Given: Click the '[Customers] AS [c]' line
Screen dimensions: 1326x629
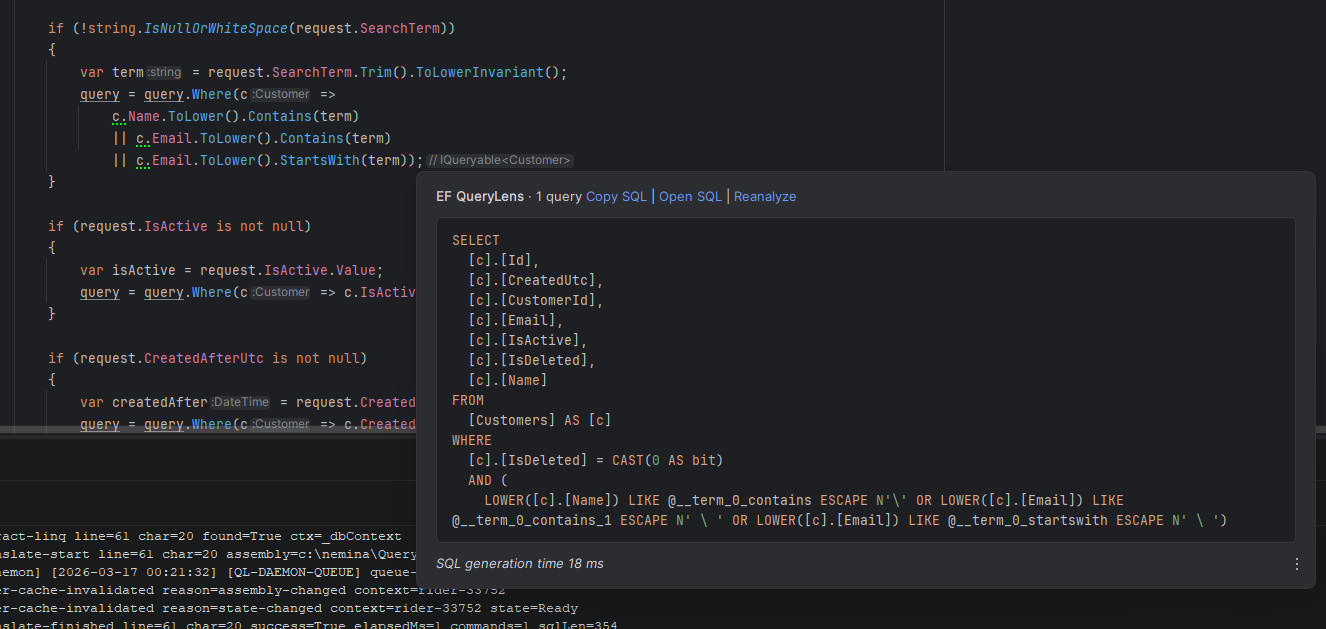Looking at the screenshot, I should coord(540,421).
